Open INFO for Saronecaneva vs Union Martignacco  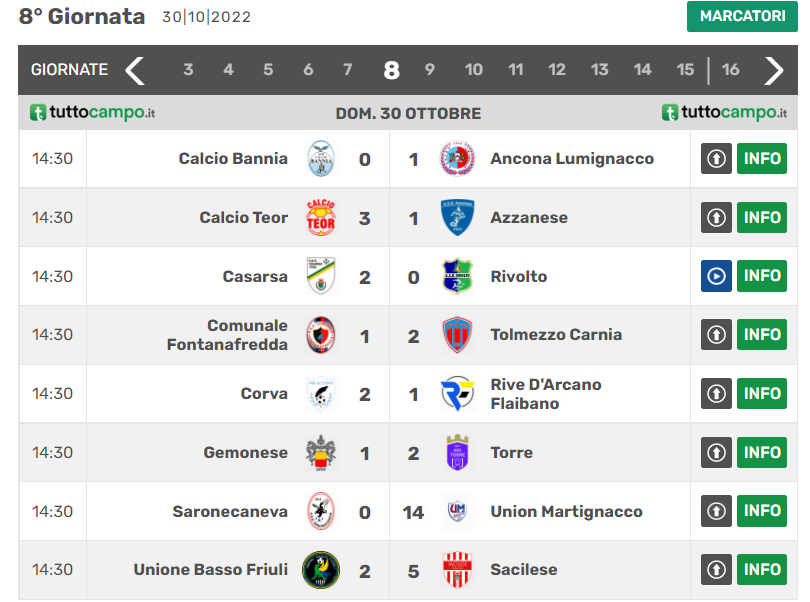(762, 512)
